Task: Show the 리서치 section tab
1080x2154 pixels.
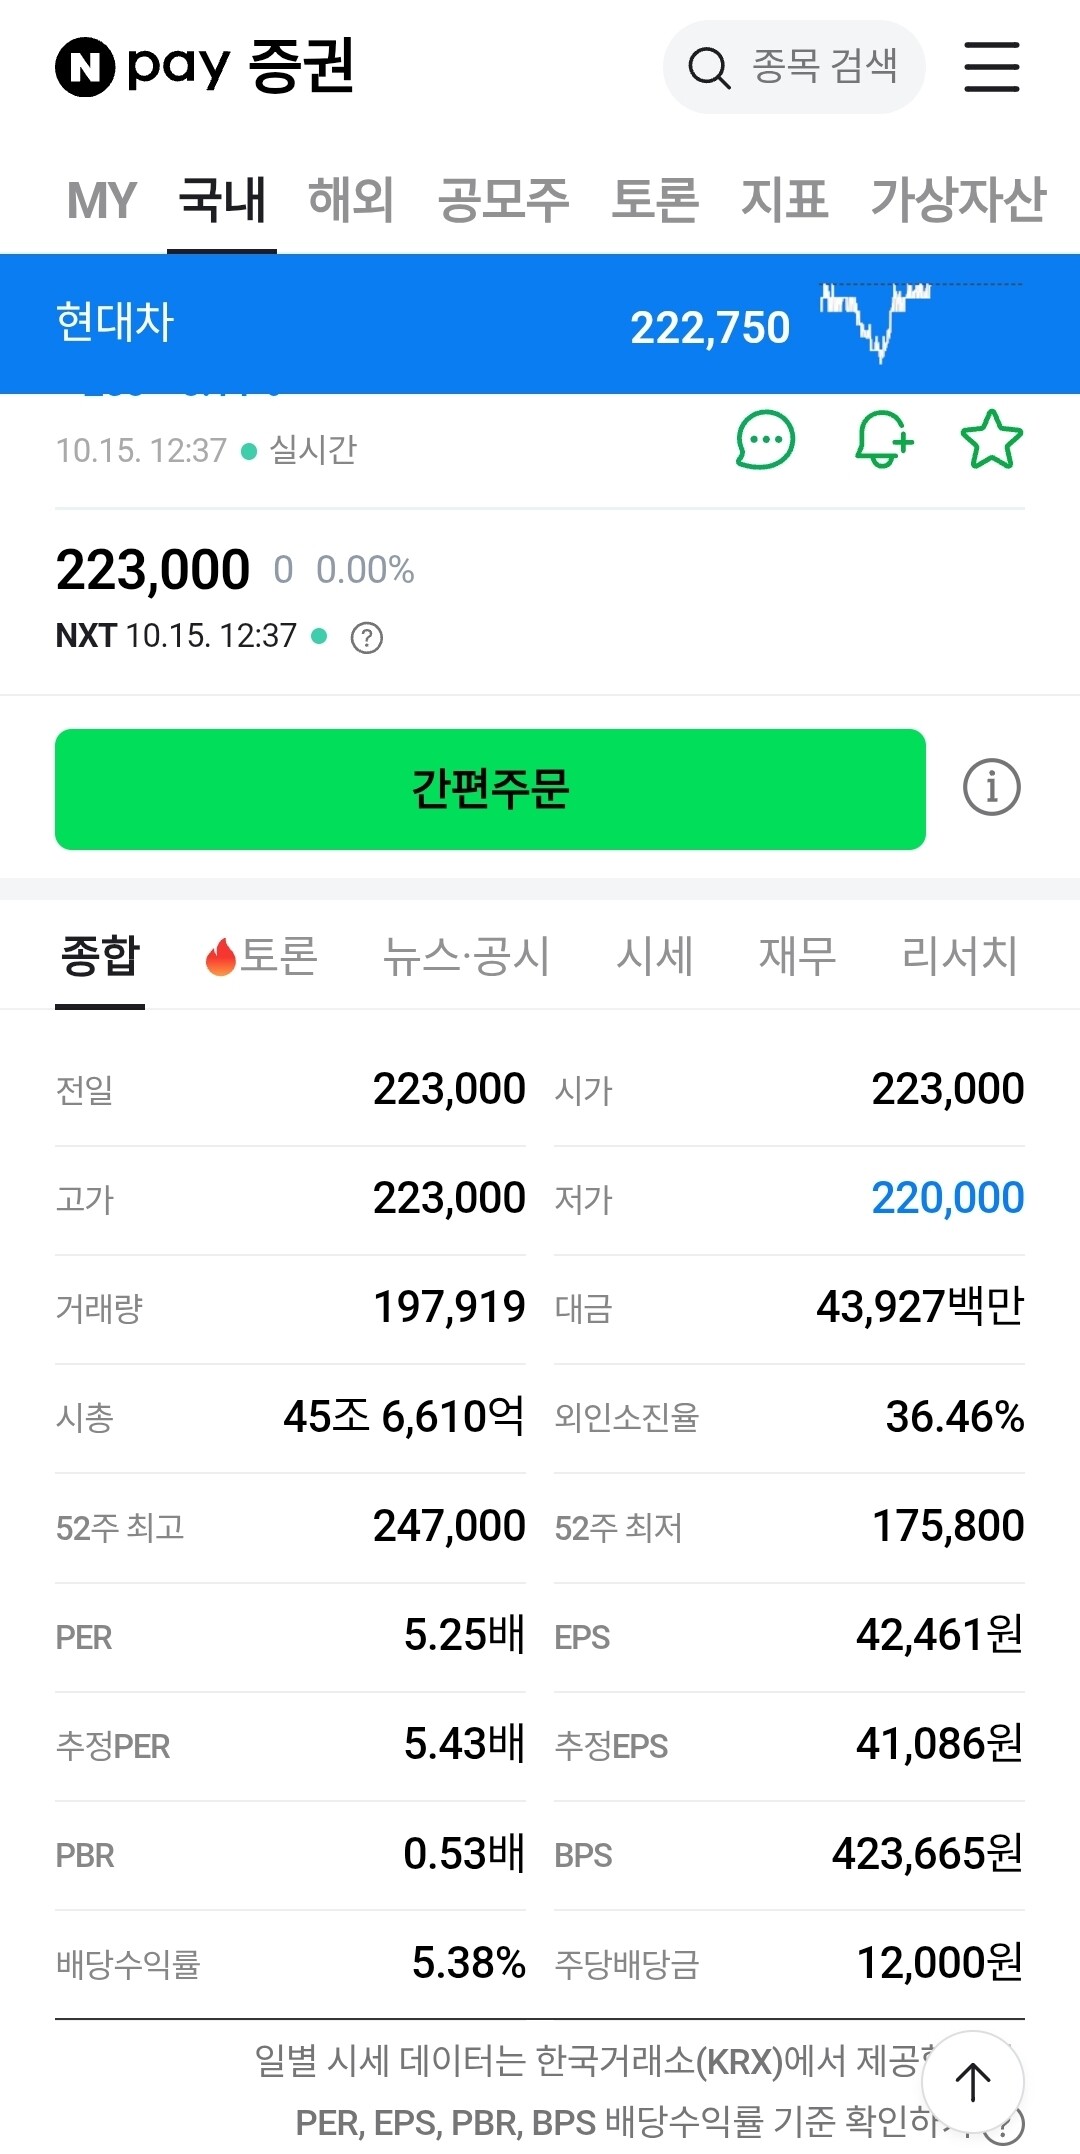Action: (x=958, y=955)
